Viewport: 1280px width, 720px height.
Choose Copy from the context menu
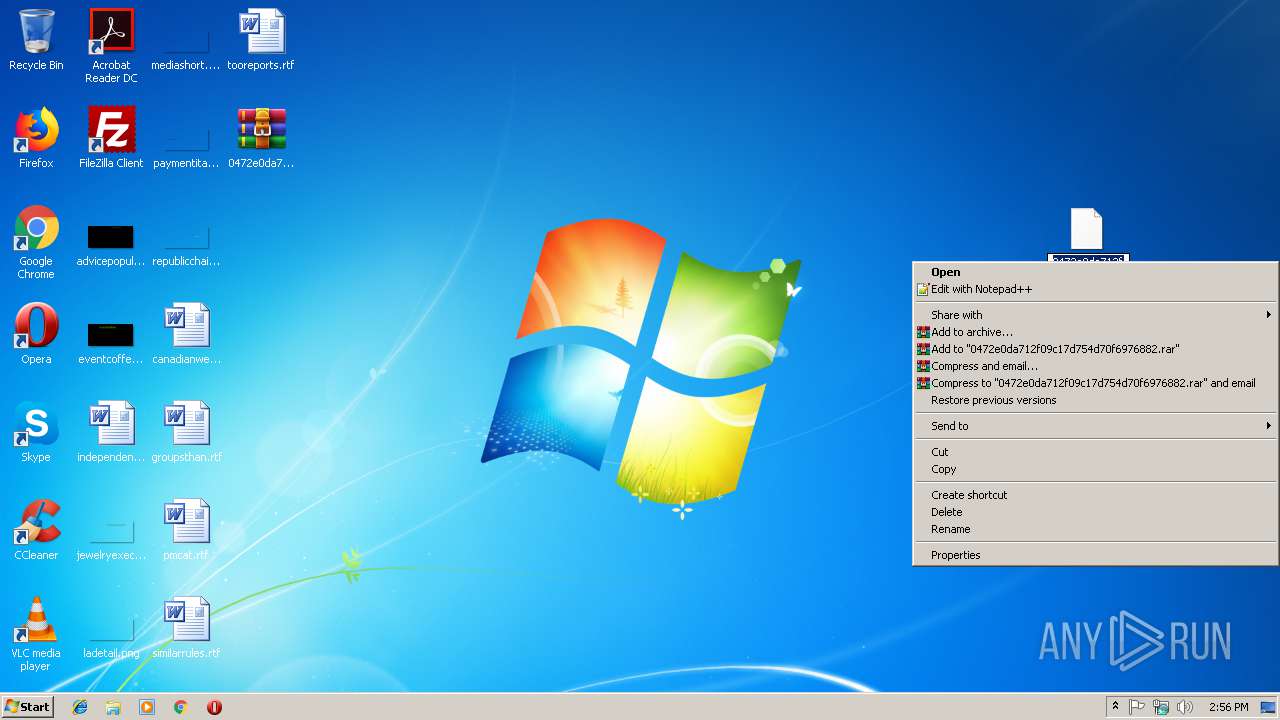(x=1095, y=469)
